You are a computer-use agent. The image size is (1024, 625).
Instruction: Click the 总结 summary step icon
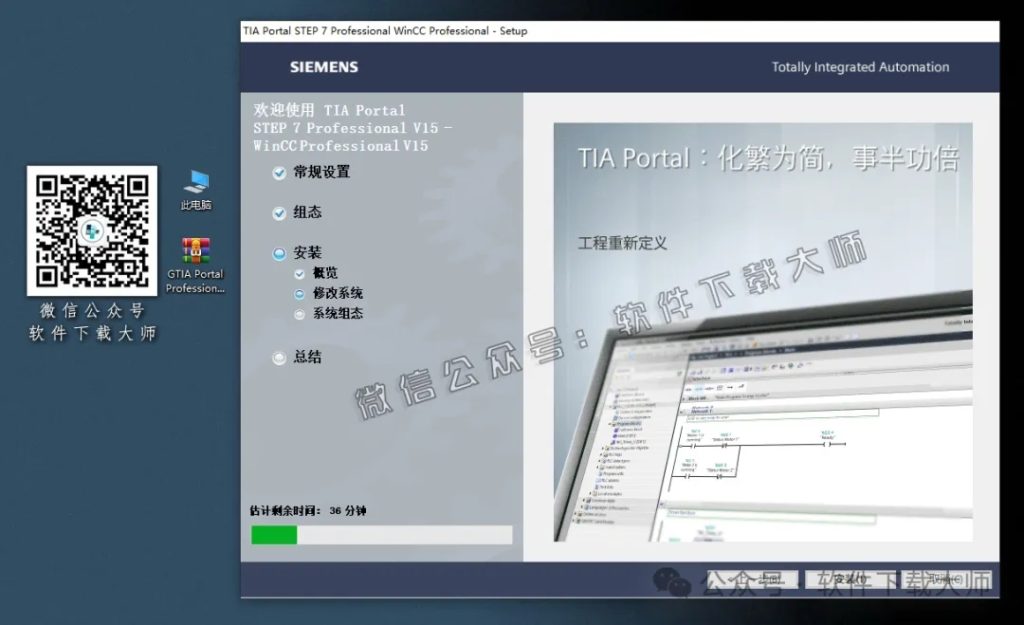[x=278, y=357]
